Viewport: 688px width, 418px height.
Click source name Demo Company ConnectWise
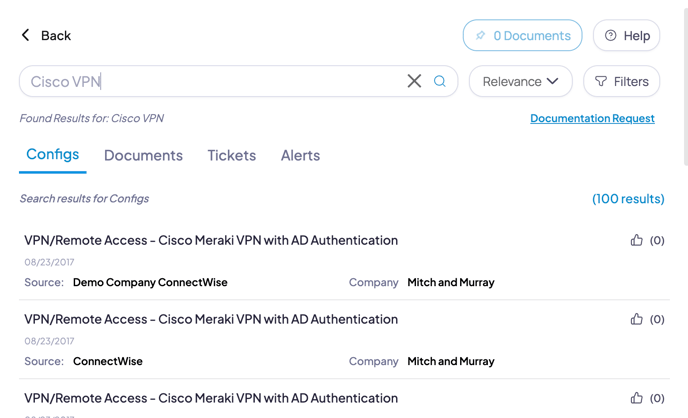click(x=150, y=282)
